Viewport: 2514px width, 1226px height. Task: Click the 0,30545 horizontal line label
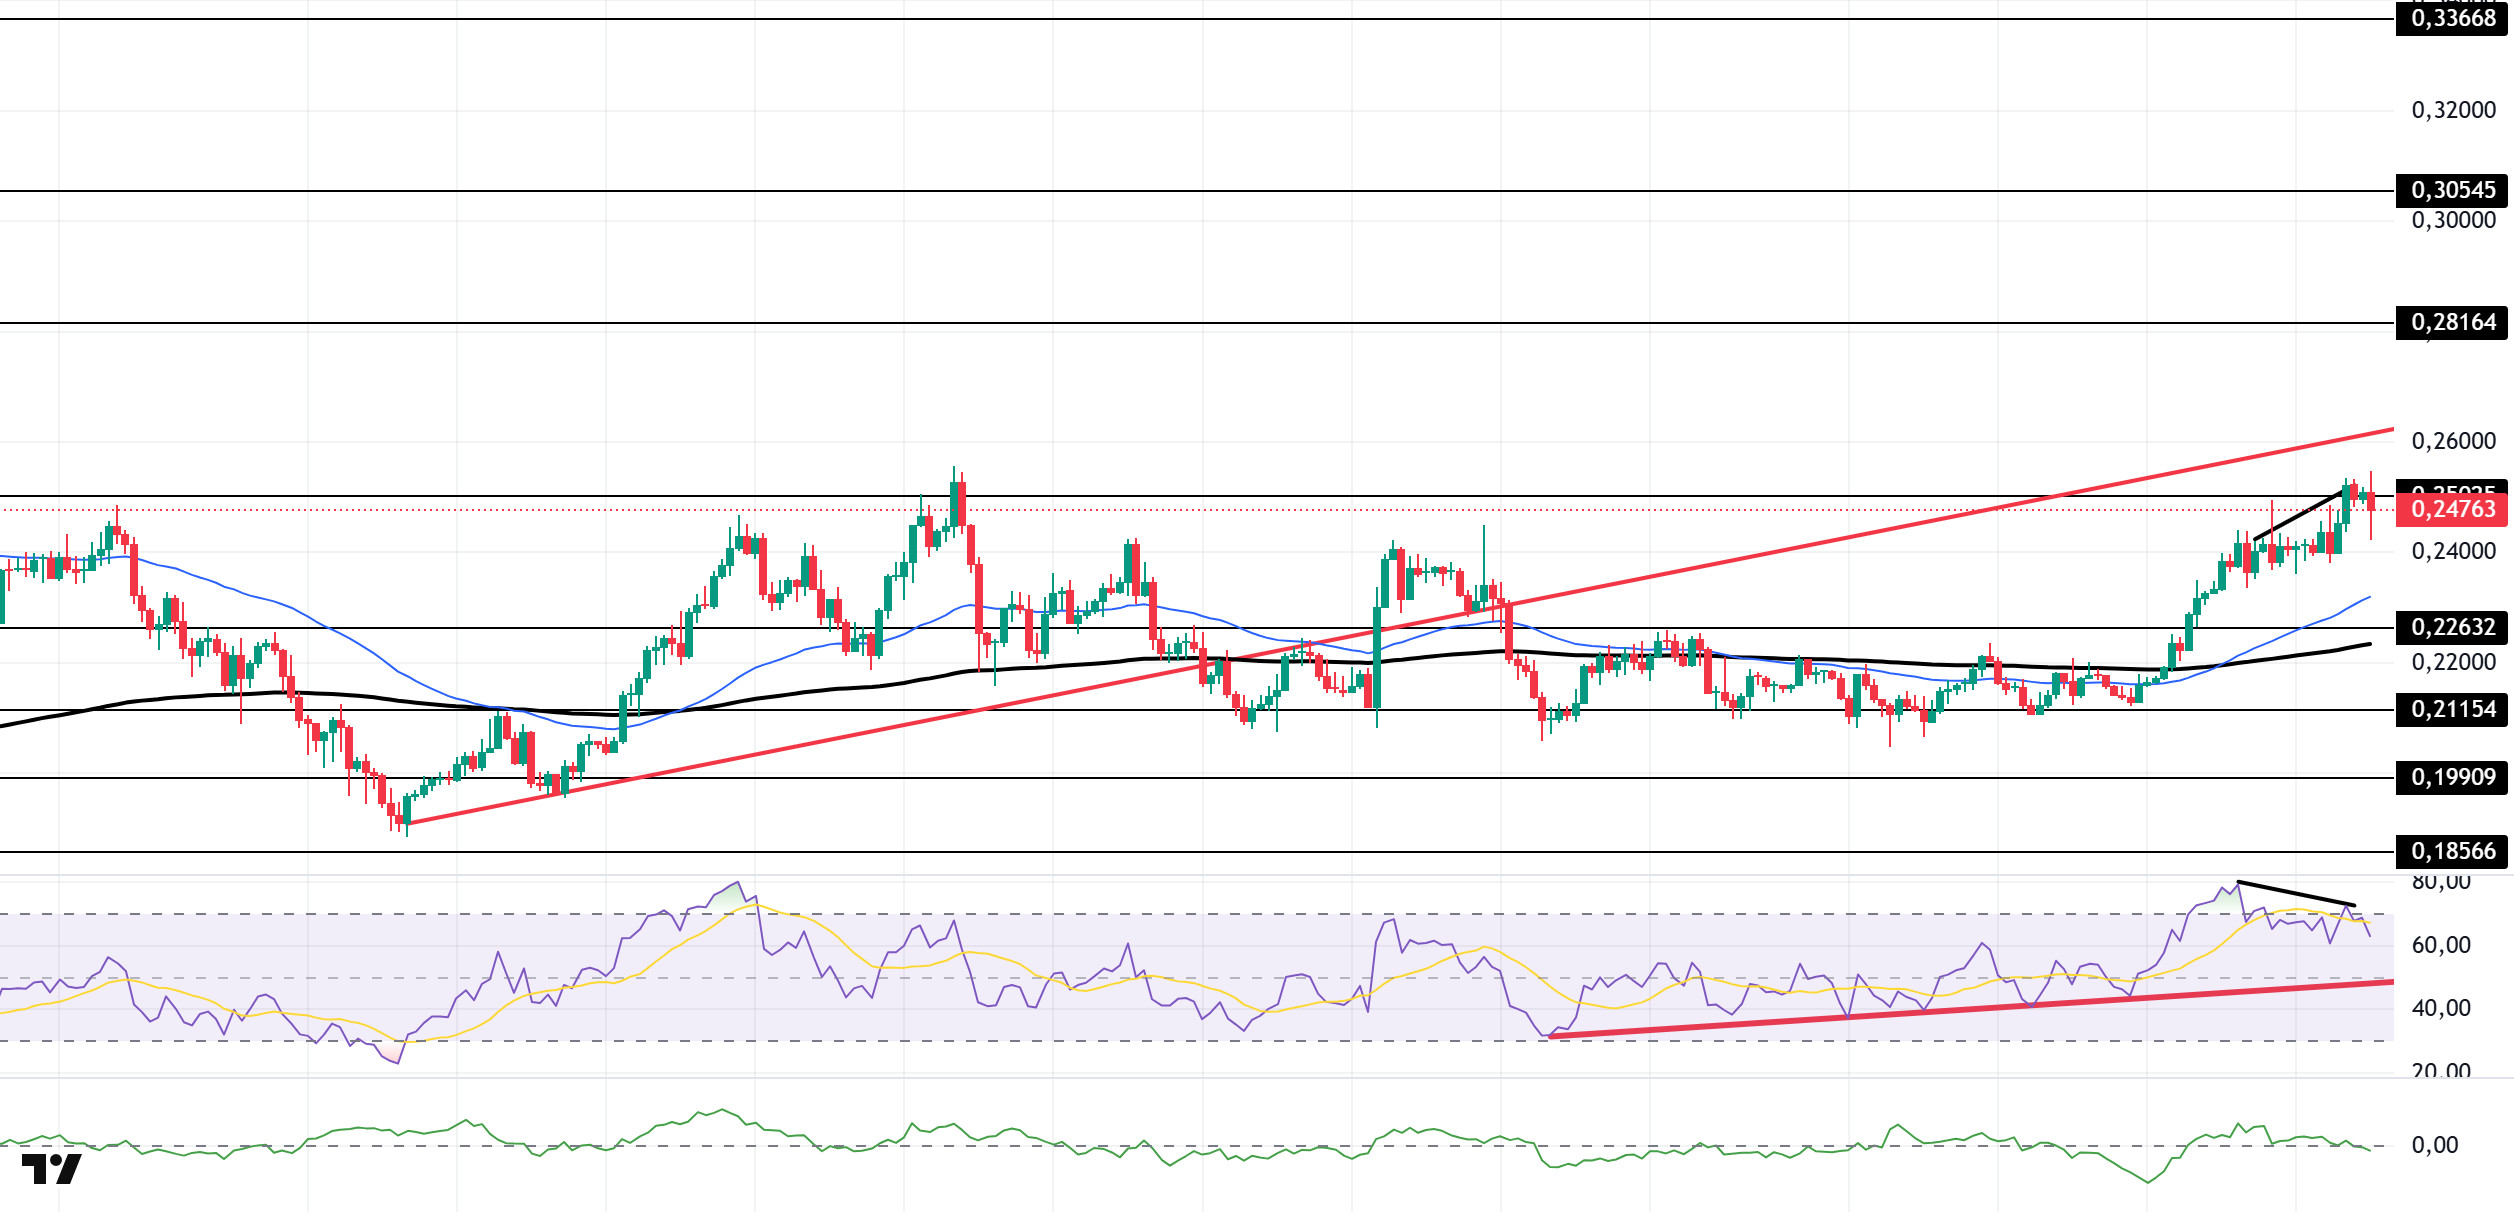pos(2452,190)
